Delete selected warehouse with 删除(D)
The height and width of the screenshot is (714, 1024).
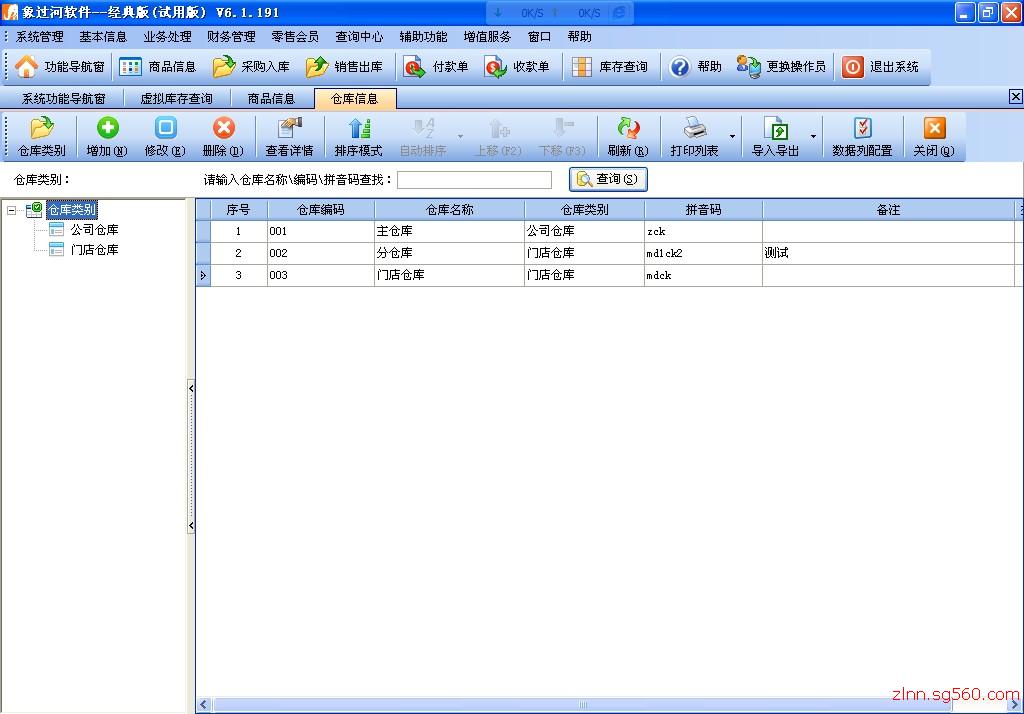point(223,137)
